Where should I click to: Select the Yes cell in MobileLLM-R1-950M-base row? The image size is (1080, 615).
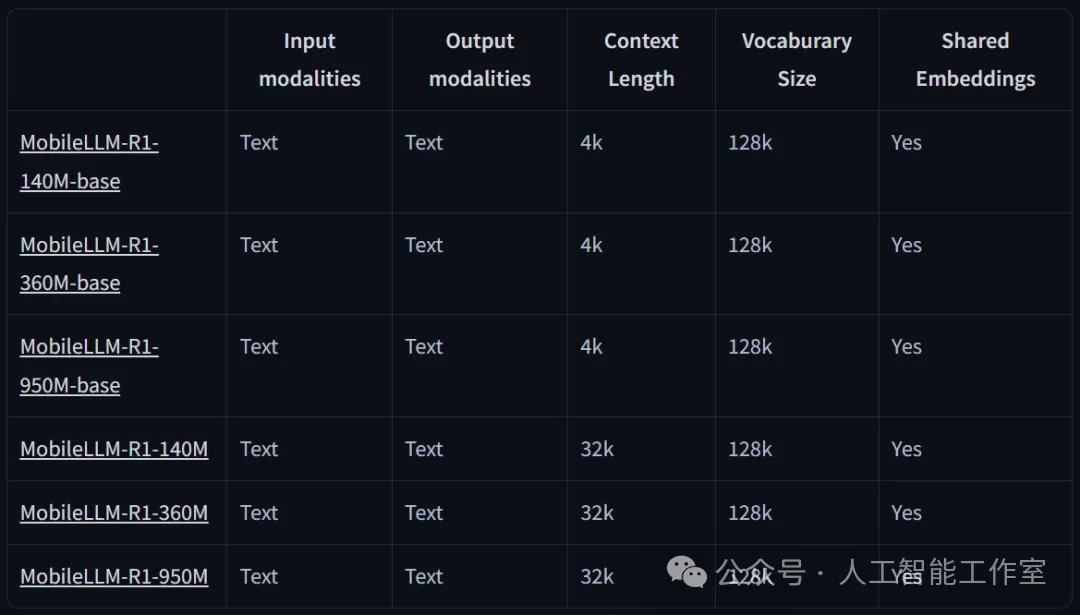click(x=906, y=347)
